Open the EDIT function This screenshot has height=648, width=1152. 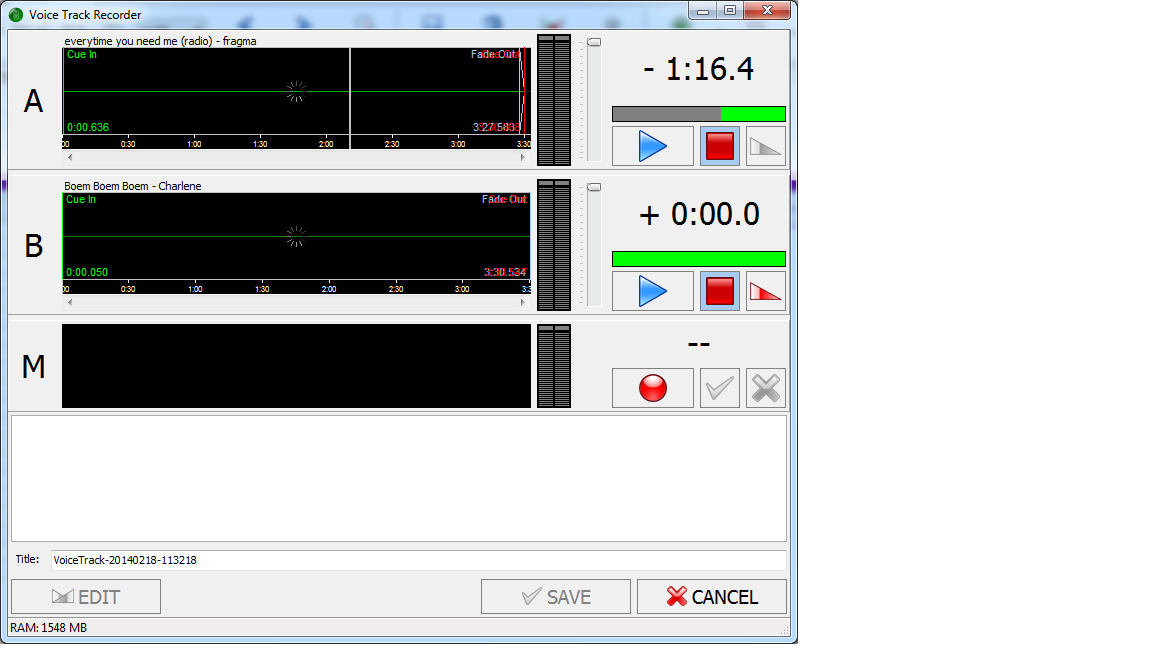pos(85,596)
